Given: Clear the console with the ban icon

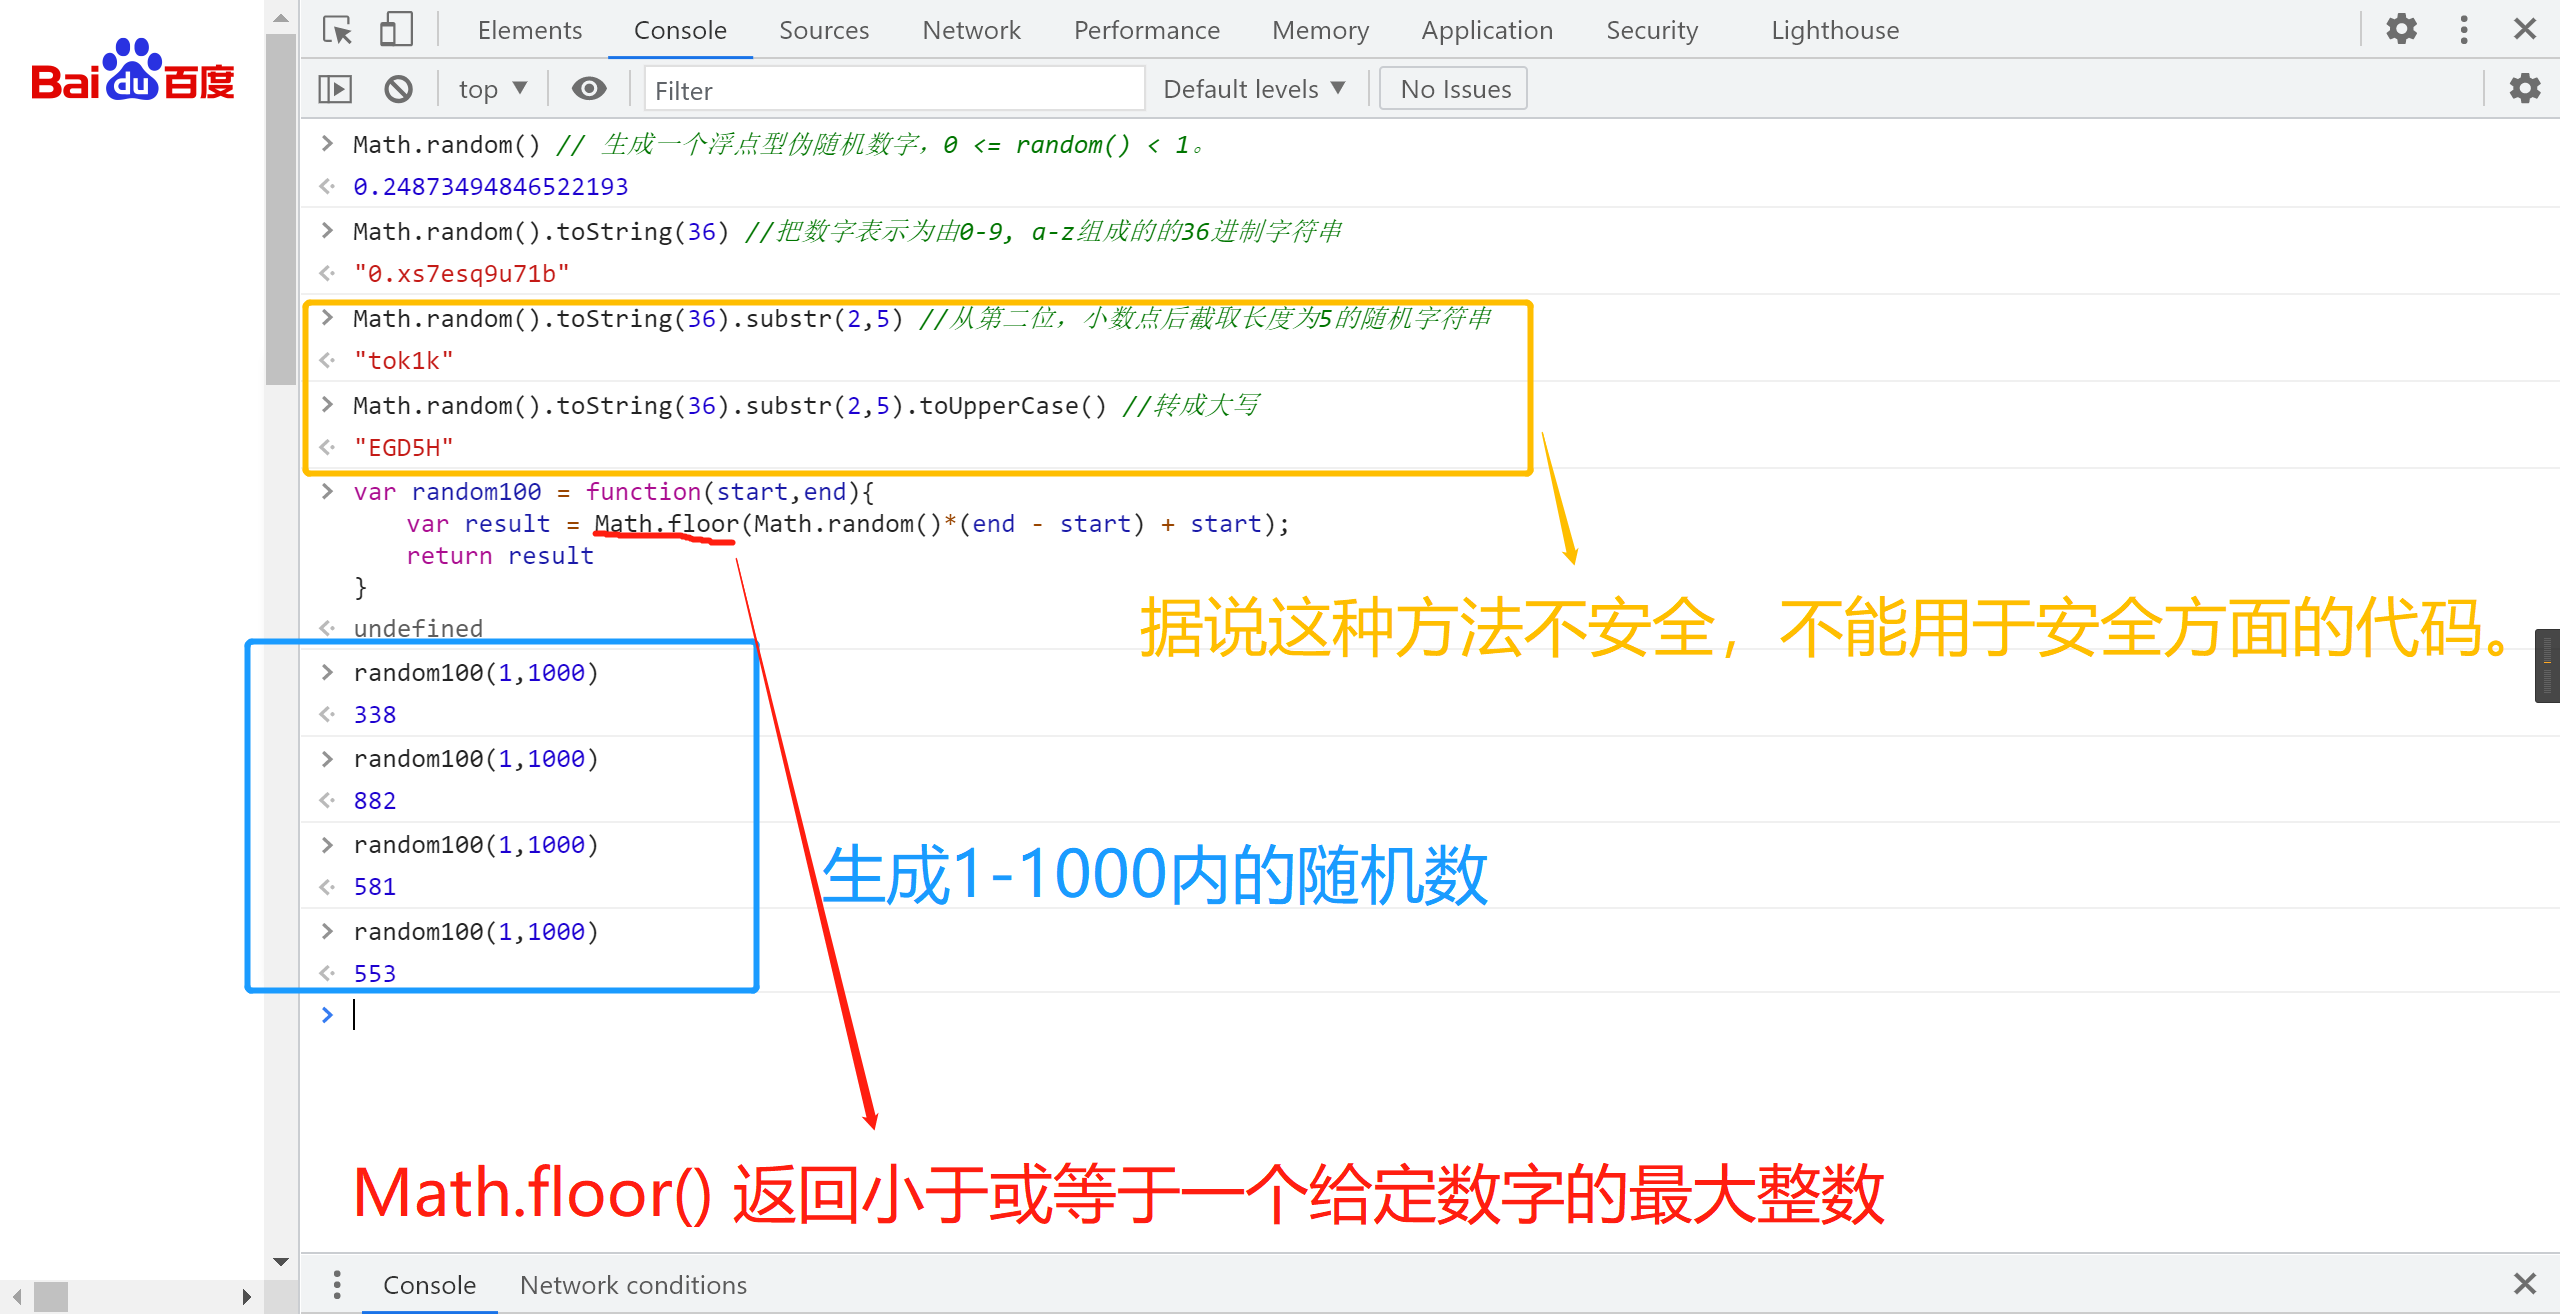Looking at the screenshot, I should coord(398,90).
